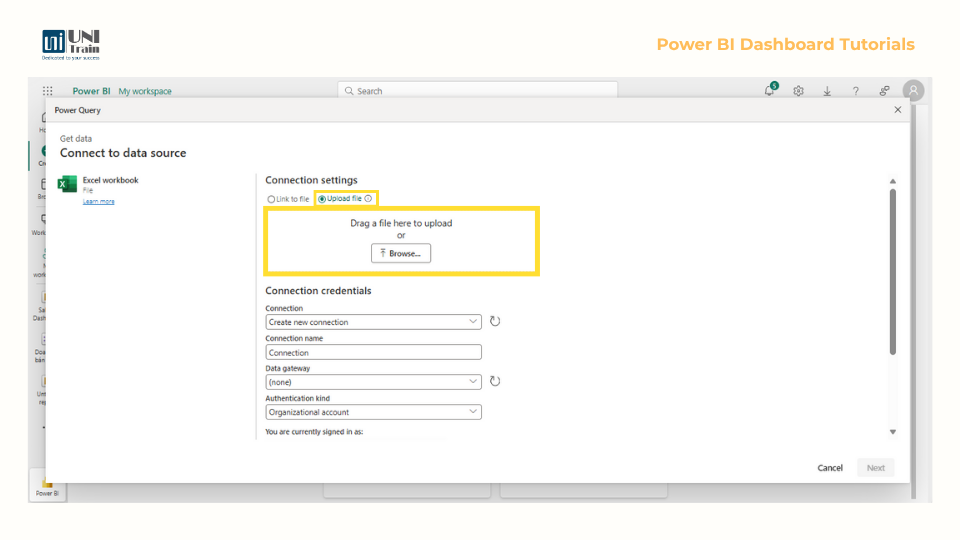Click the Browse... button
The height and width of the screenshot is (540, 960).
(401, 253)
